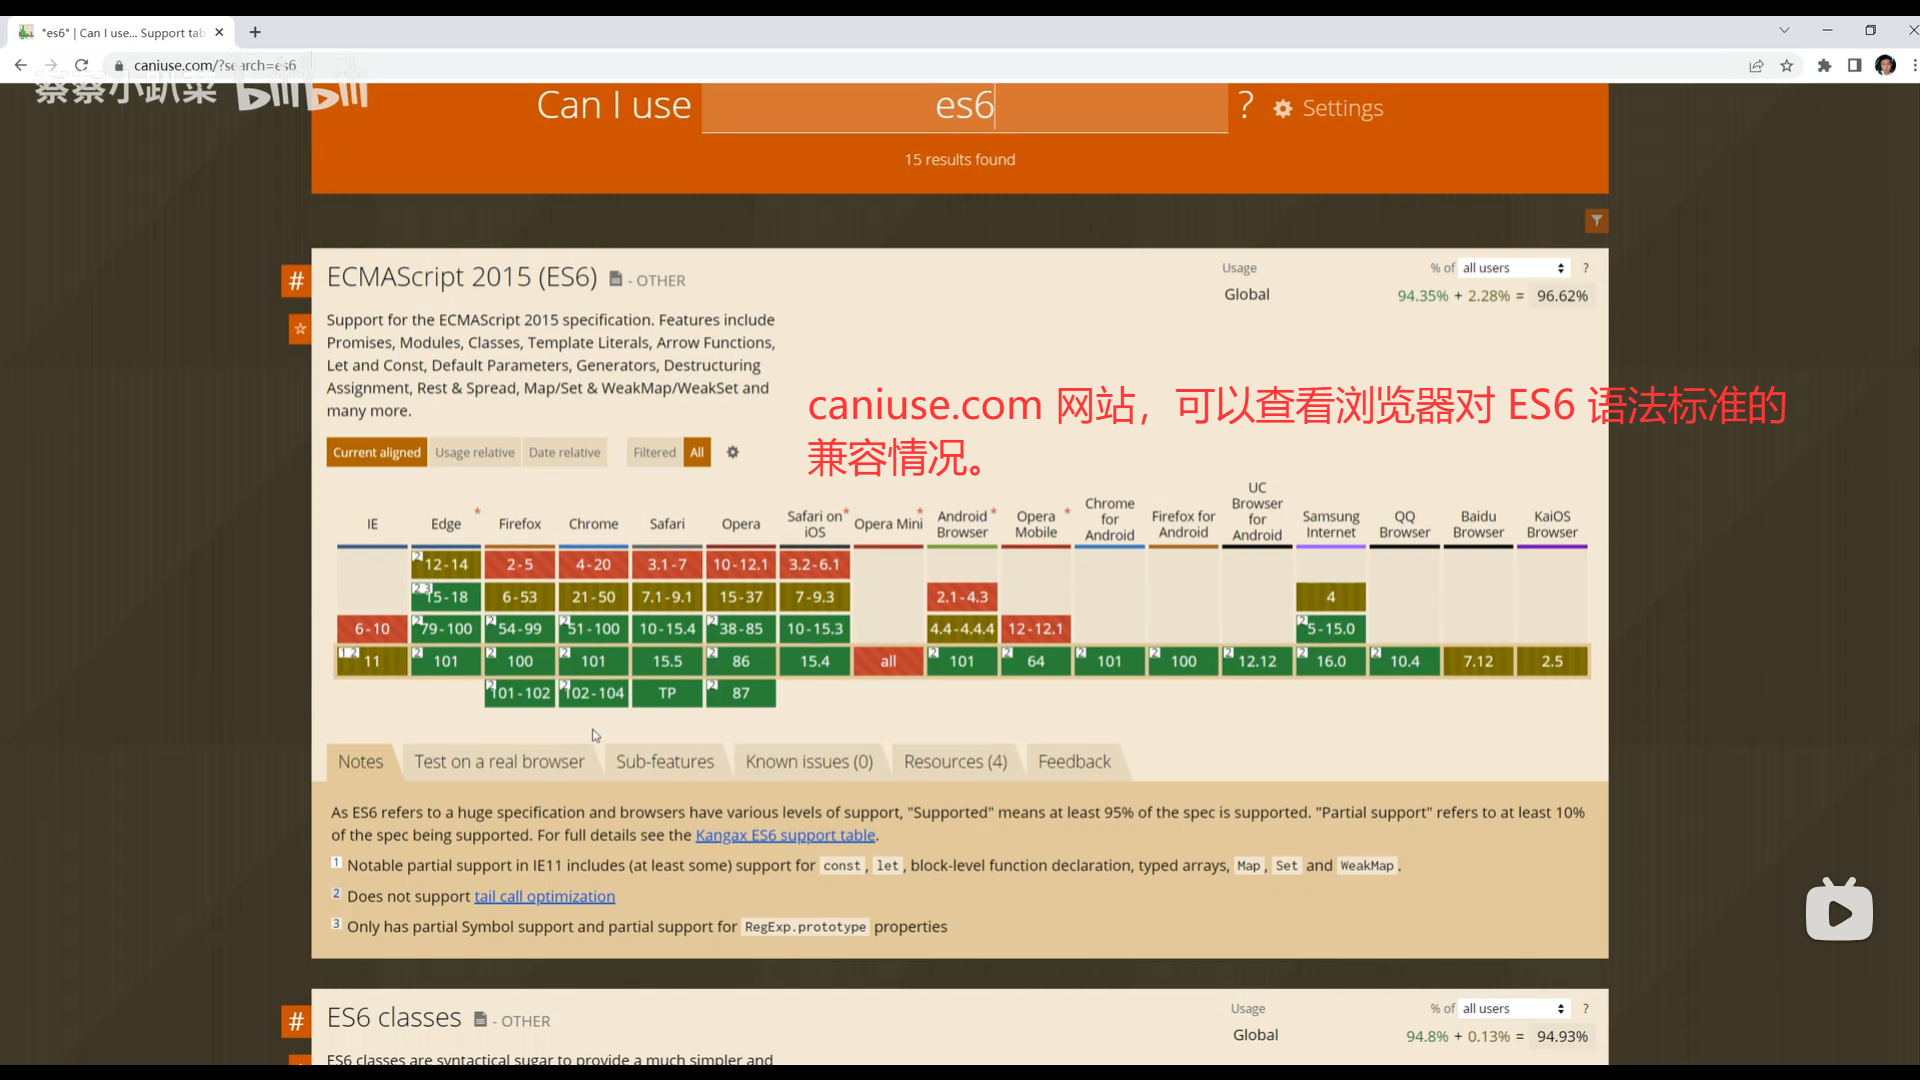Toggle the Filtered browsers view

click(x=654, y=452)
